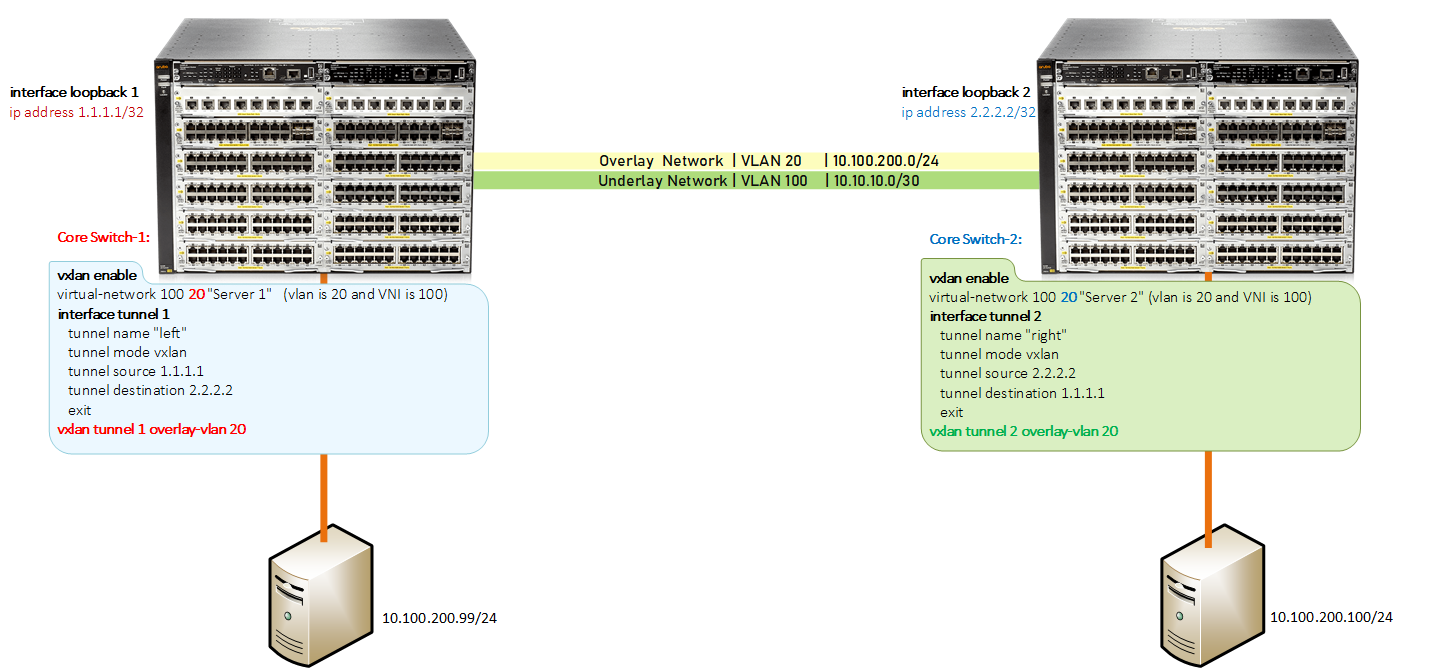Viewport: 1445px width, 668px height.
Task: Click the orange link line above the right server
Action: click(x=1208, y=499)
